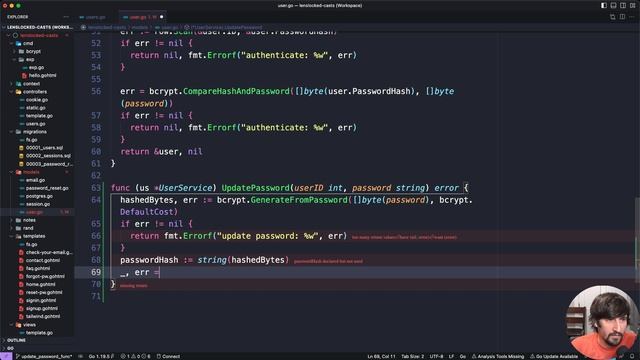The width and height of the screenshot is (640, 360).
Task: Place cursor on line 69 after err =
Action: point(160,272)
